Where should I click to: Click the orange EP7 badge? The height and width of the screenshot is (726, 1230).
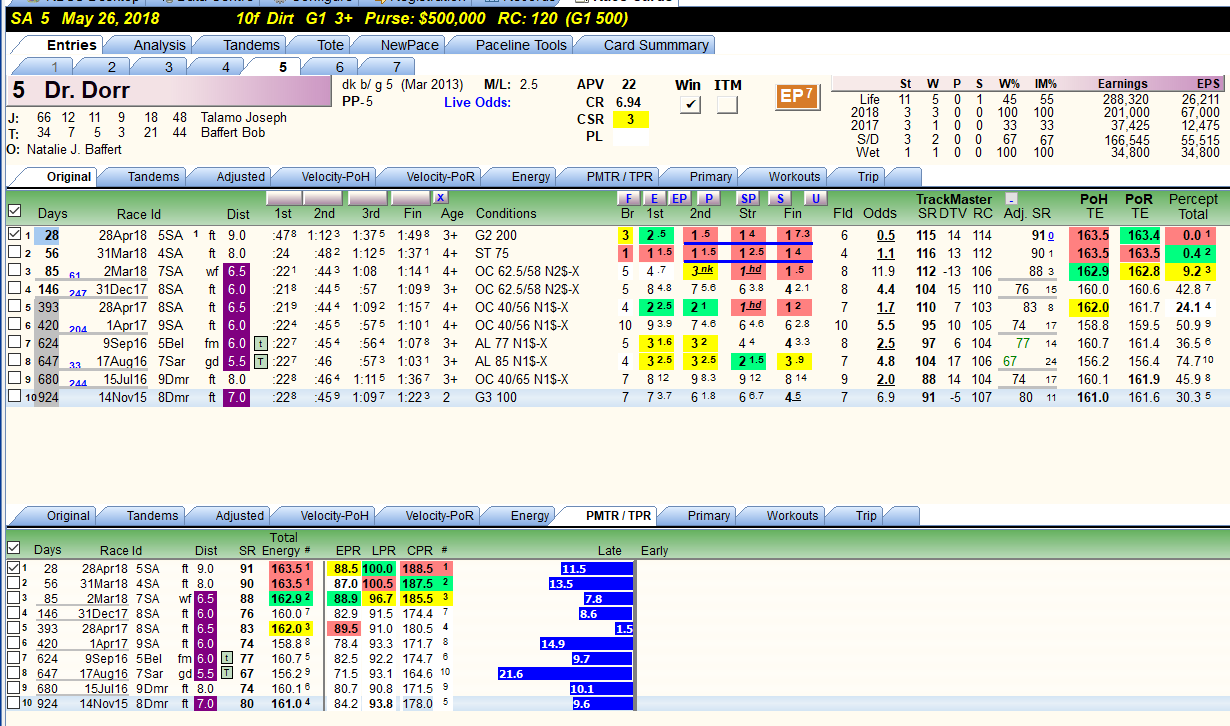pos(797,96)
